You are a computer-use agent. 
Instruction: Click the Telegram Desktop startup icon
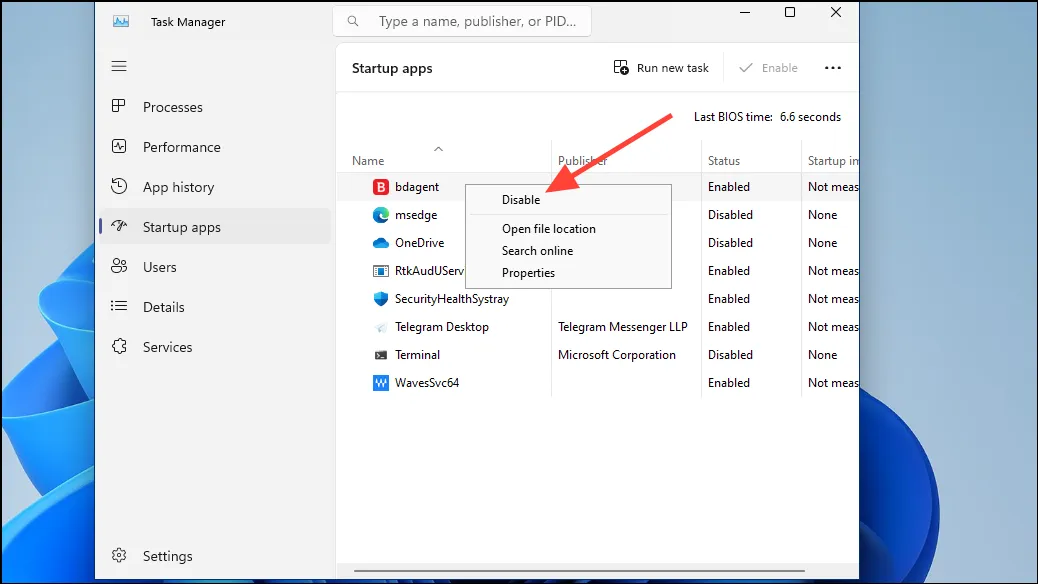pyautogui.click(x=381, y=327)
